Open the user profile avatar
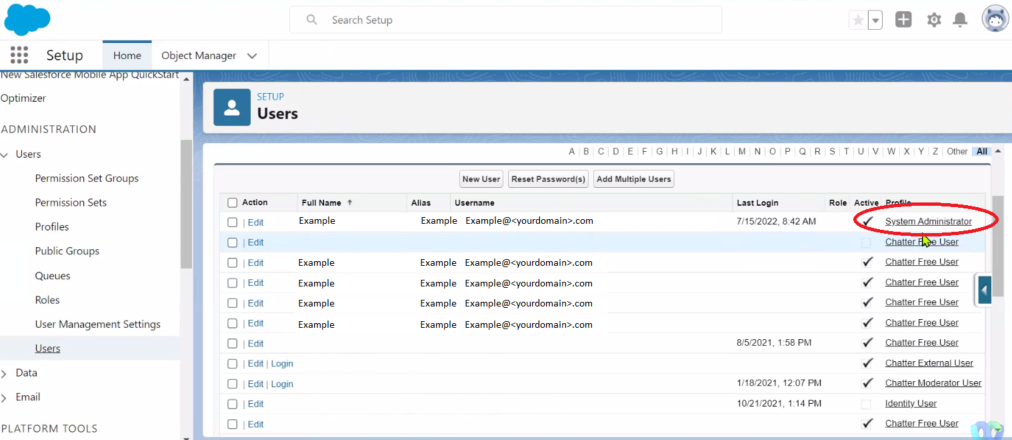Viewport: 1012px width, 440px height. click(x=994, y=19)
